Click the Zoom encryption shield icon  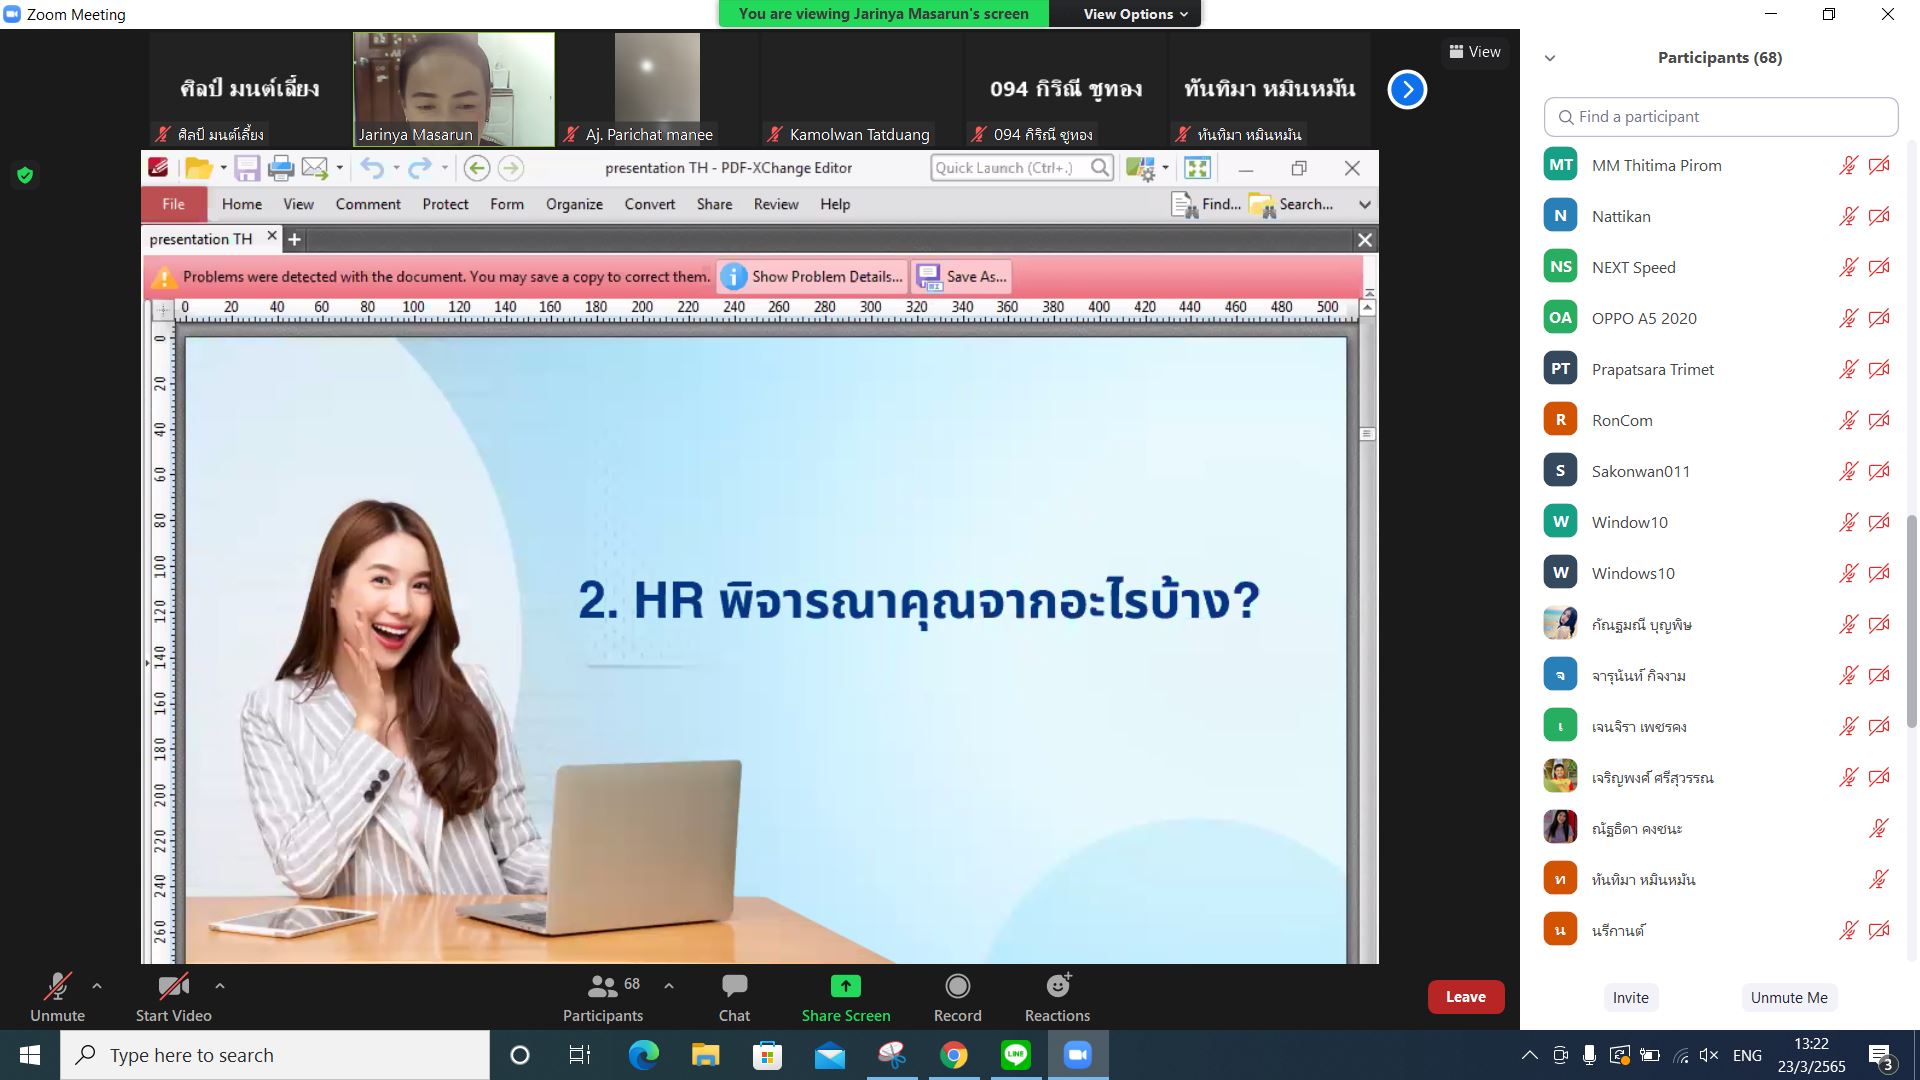pos(25,175)
